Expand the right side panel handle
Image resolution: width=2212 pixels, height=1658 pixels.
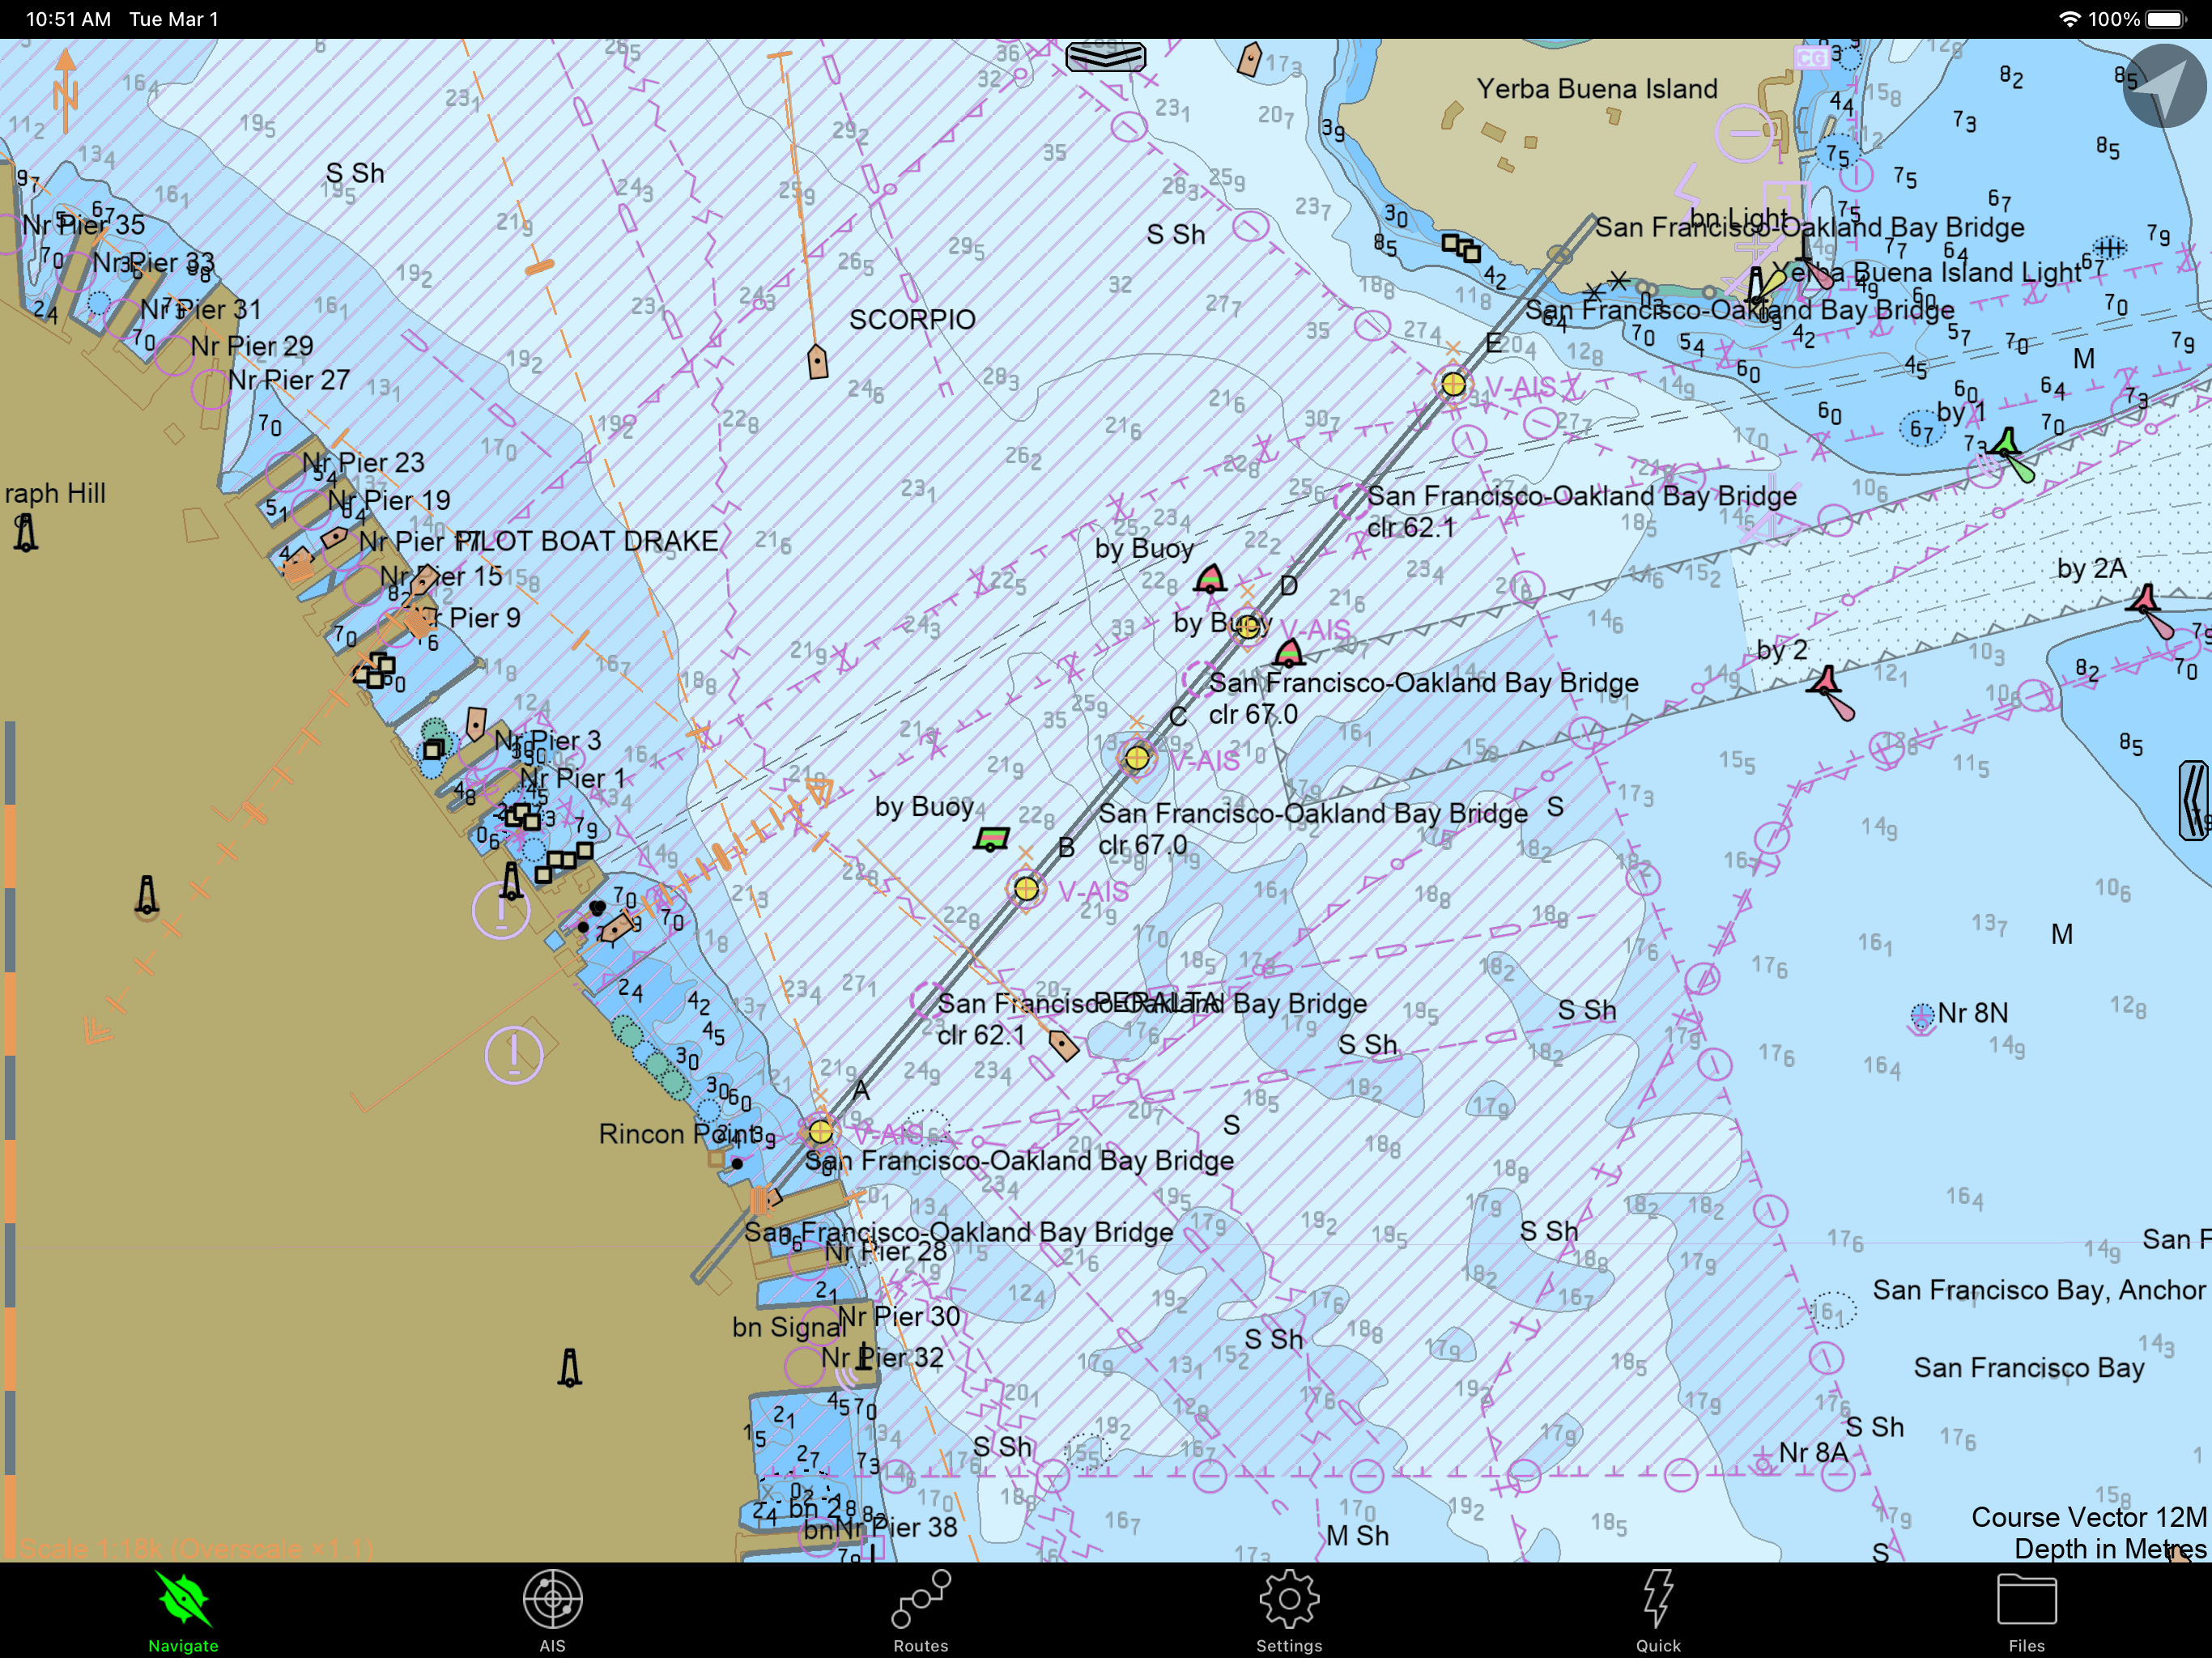coord(2193,800)
